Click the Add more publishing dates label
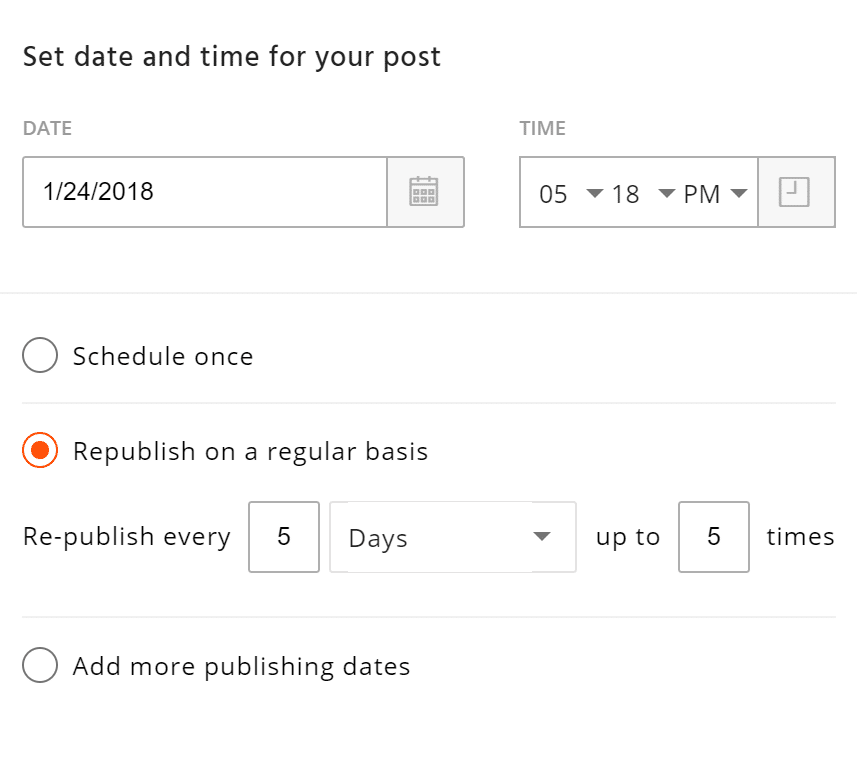857x758 pixels. click(x=242, y=666)
